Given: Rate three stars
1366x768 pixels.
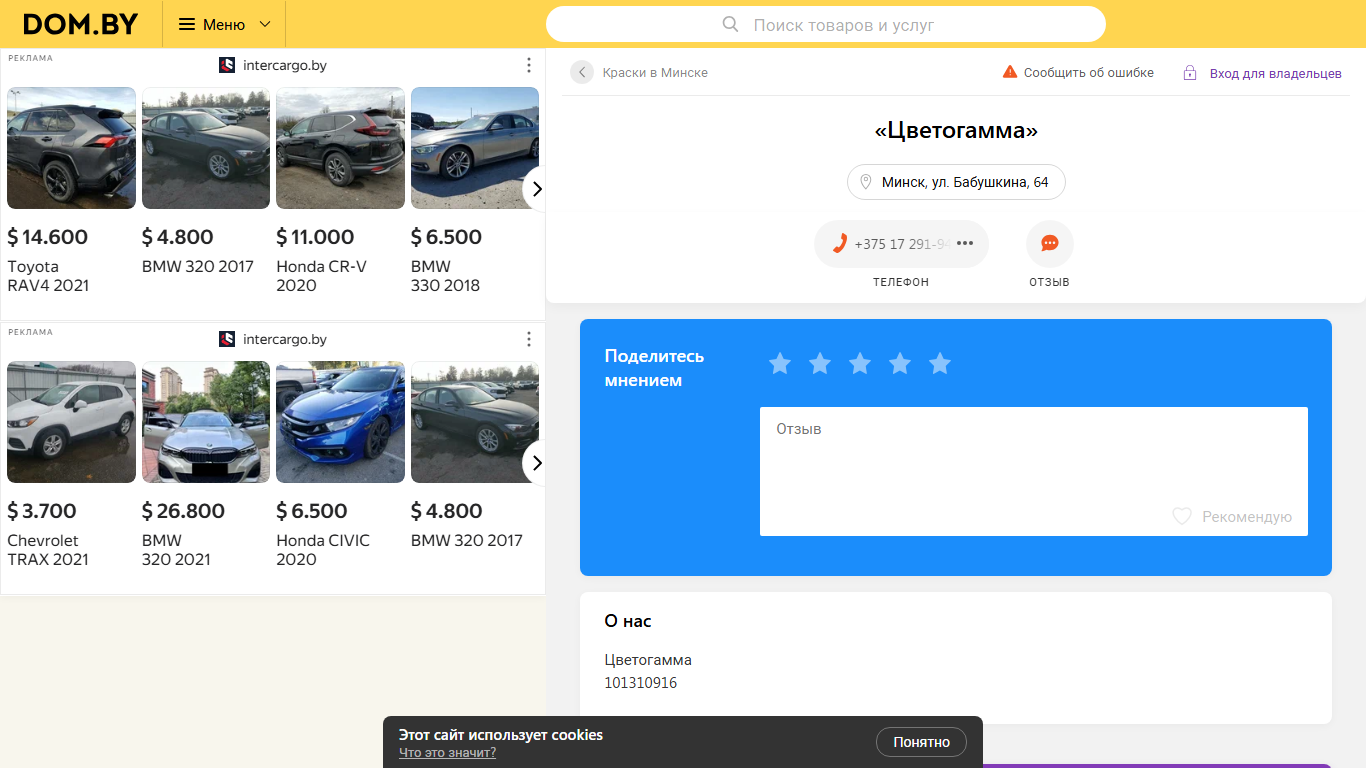Looking at the screenshot, I should click(x=860, y=363).
